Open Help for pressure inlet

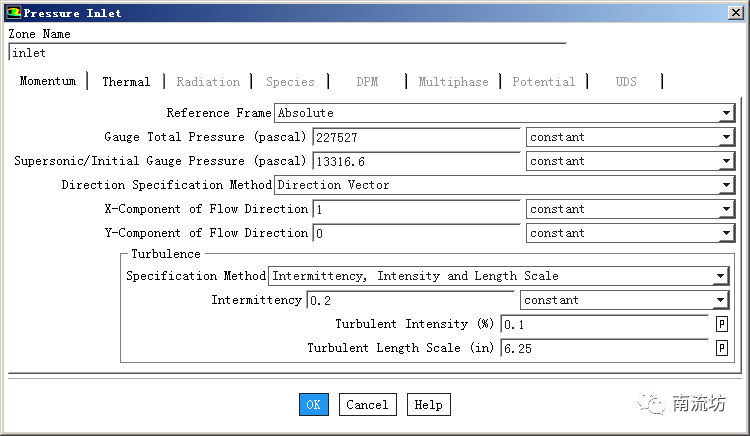tap(428, 405)
